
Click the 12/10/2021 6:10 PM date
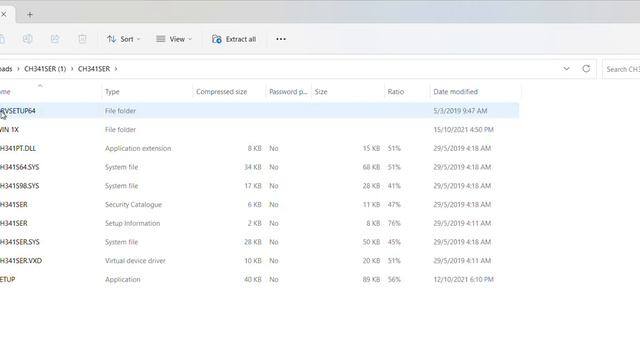463,280
